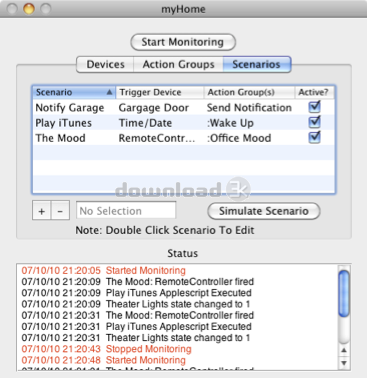
Task: Click the 21:20:05 Started Monitoring log entry
Action: (104, 270)
